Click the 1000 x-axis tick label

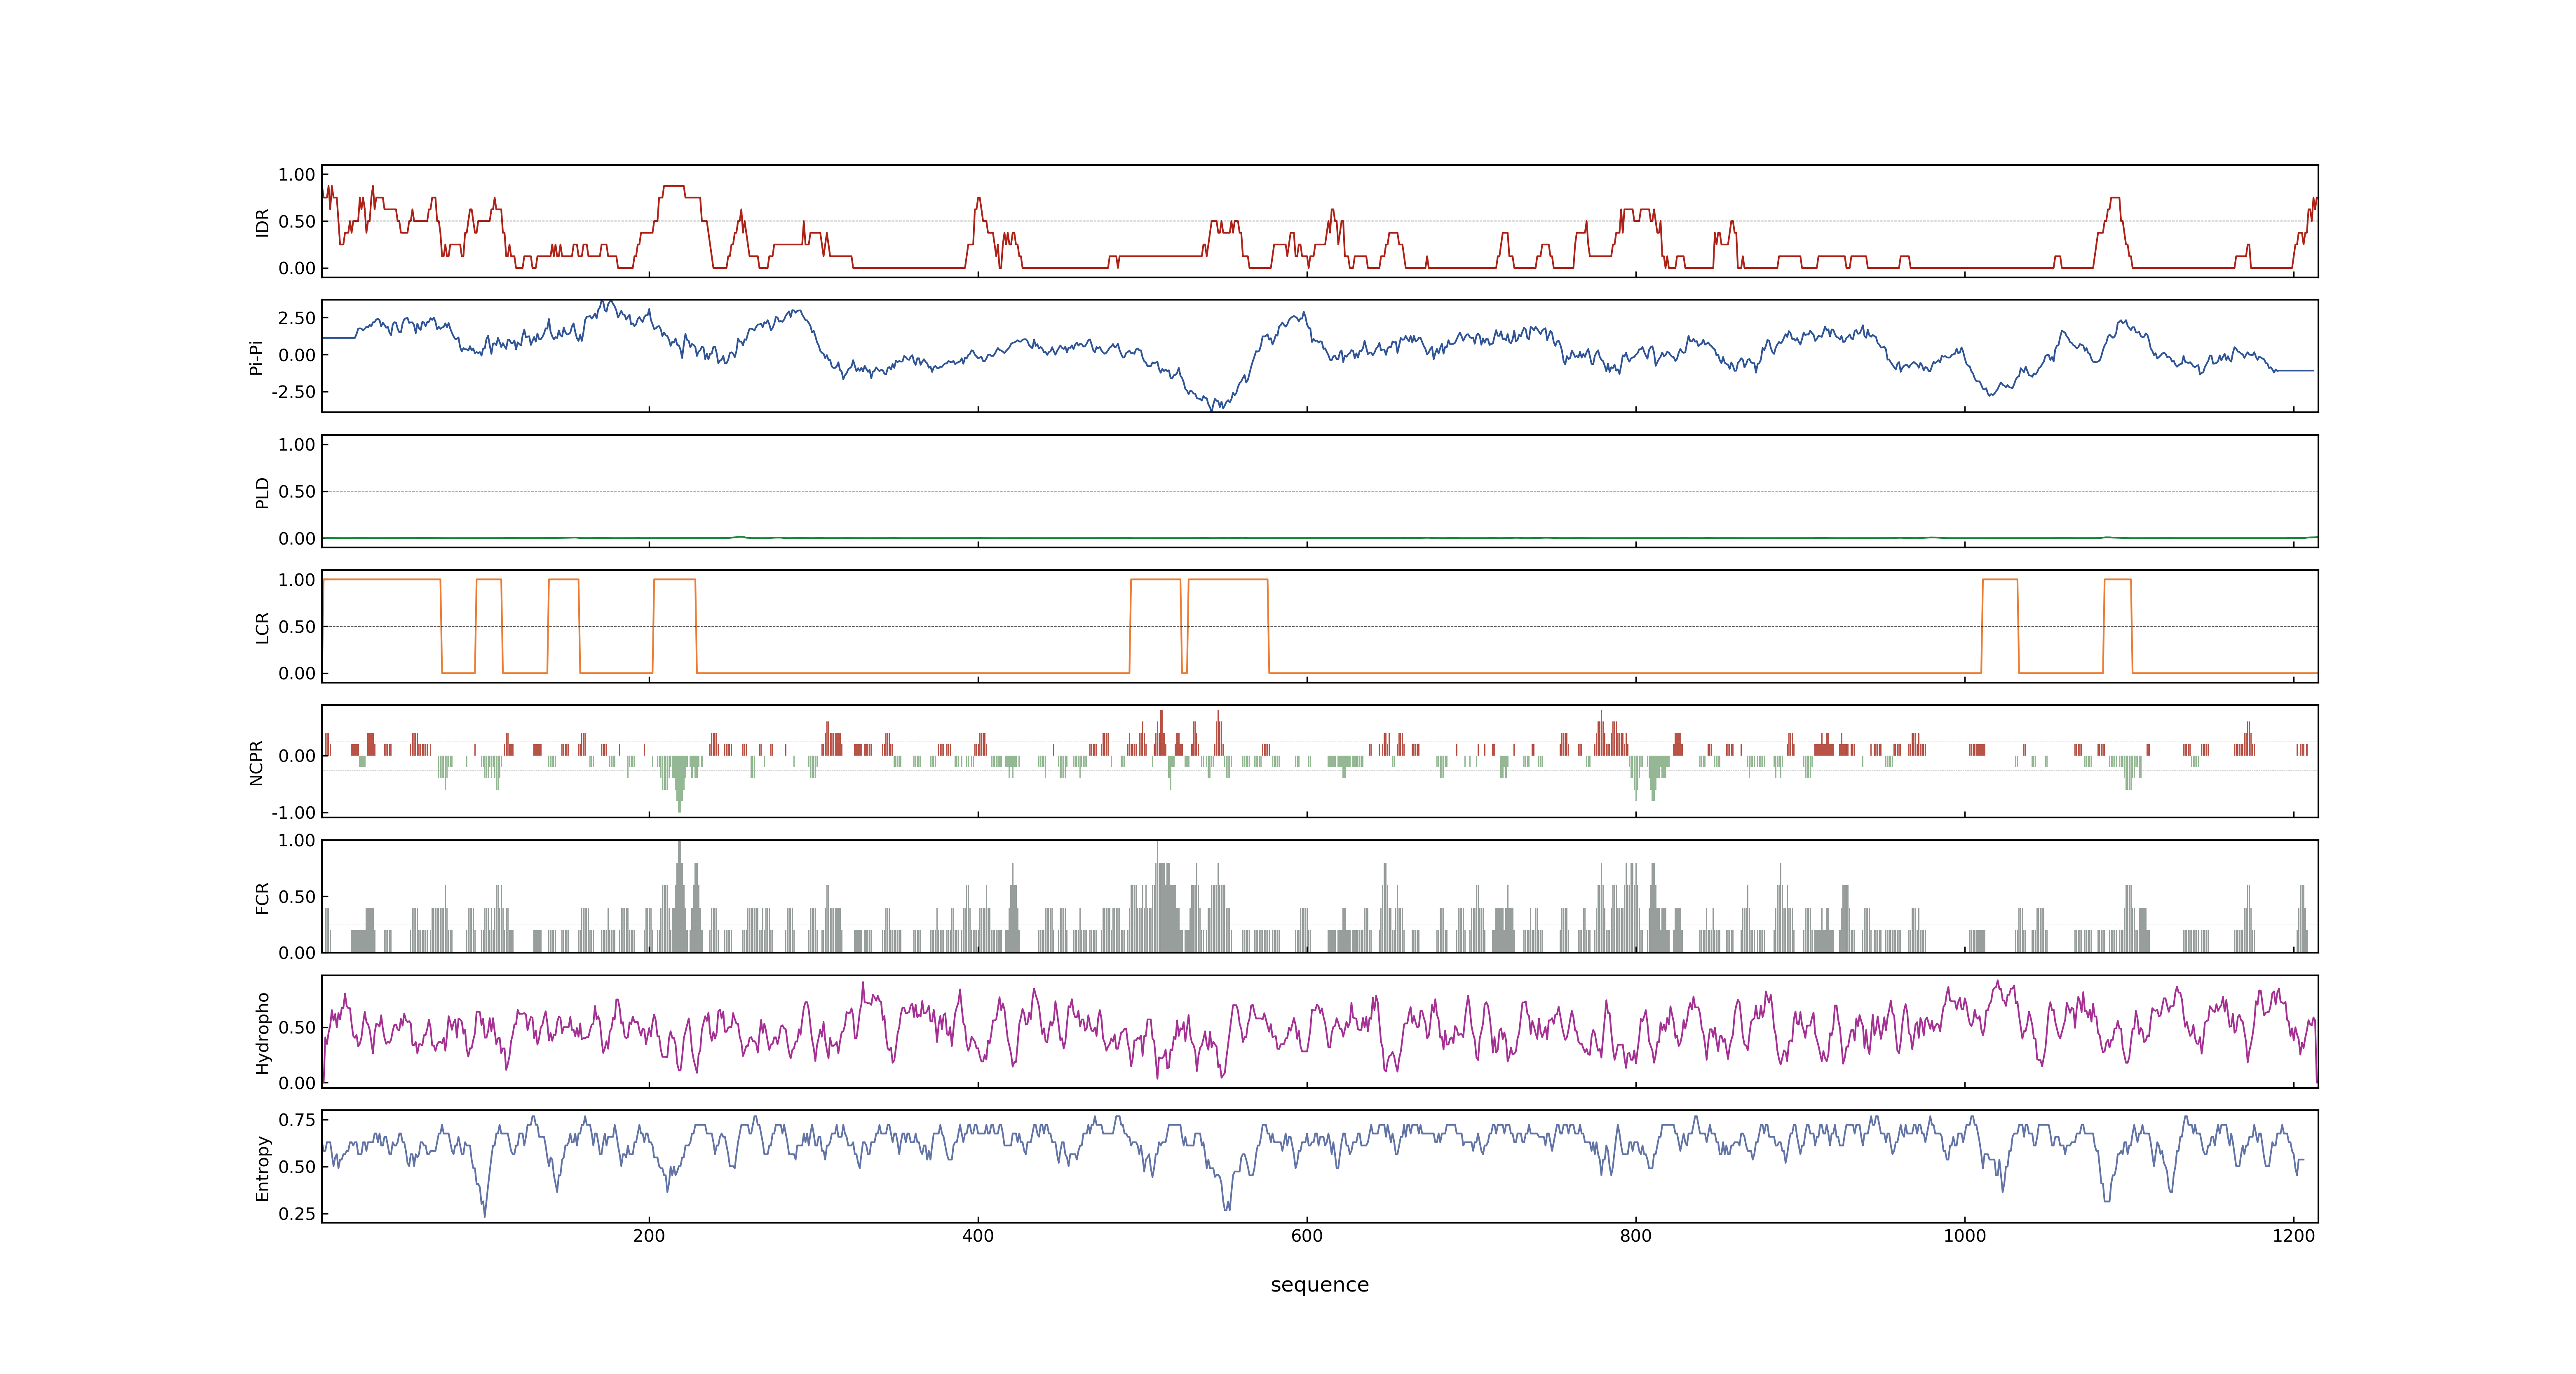pyautogui.click(x=1965, y=1236)
